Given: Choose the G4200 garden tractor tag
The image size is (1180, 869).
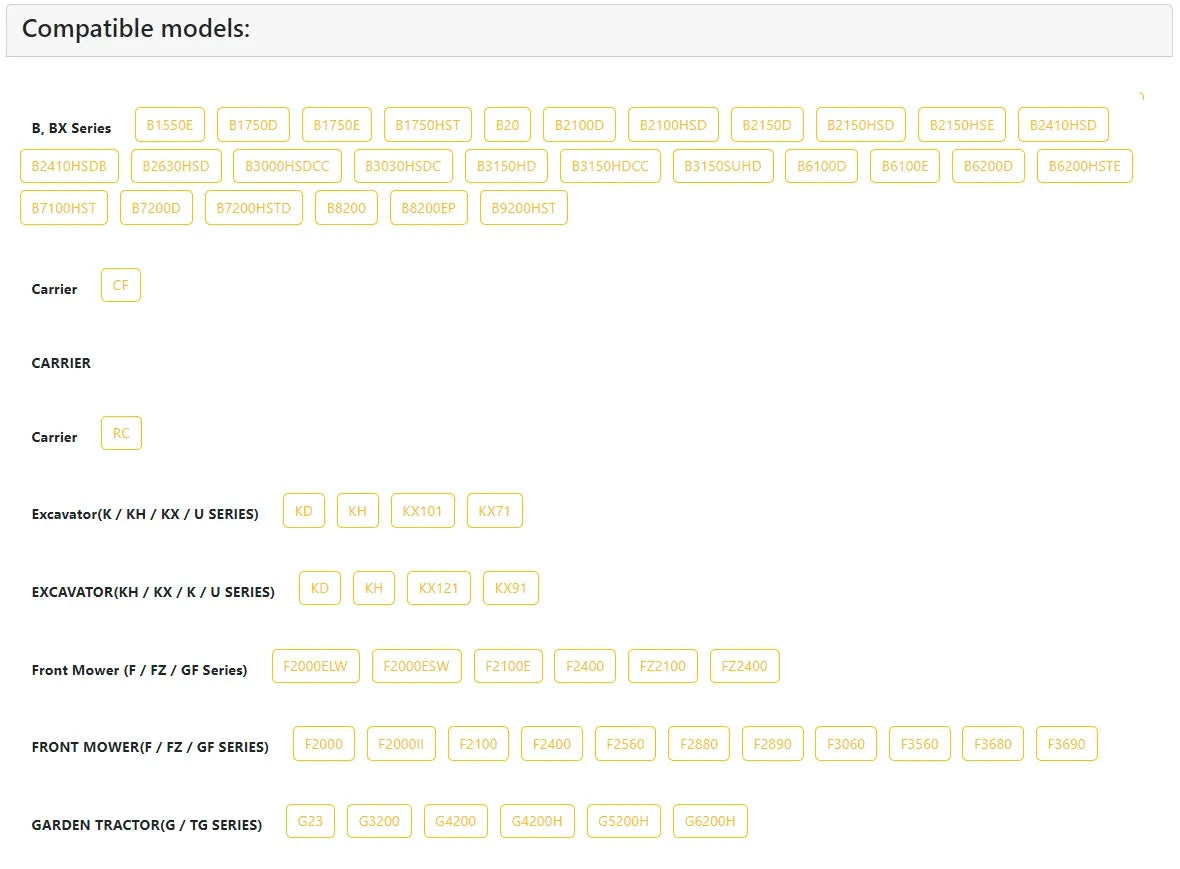Looking at the screenshot, I should 455,821.
